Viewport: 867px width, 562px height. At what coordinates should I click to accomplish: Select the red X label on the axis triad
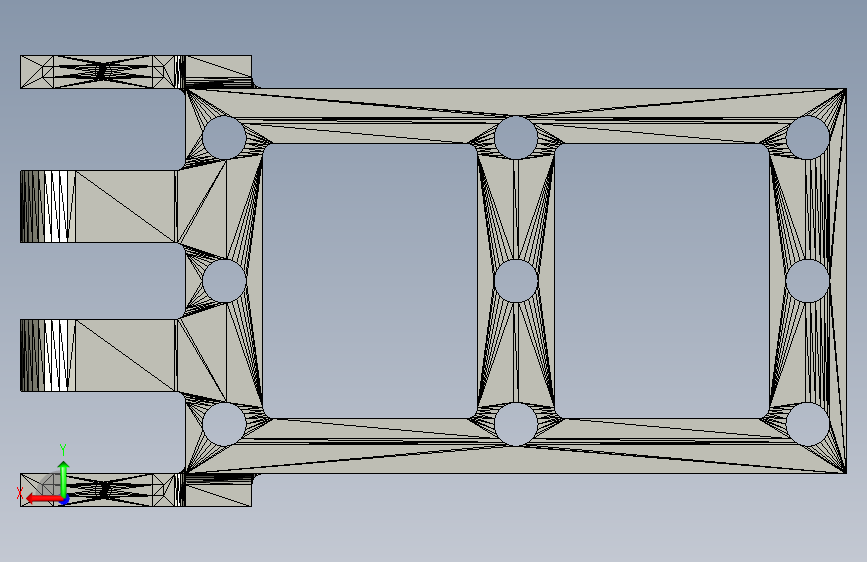click(20, 493)
